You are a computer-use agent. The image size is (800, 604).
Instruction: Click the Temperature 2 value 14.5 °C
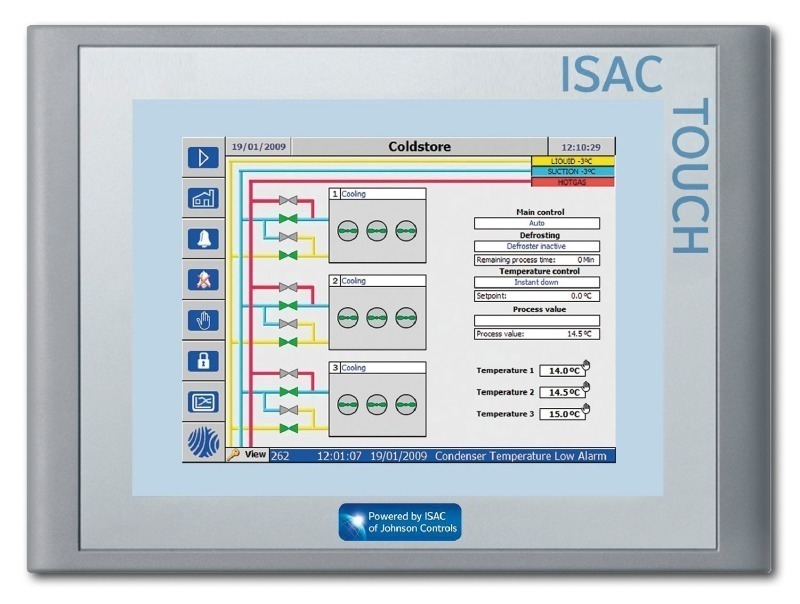[x=562, y=392]
